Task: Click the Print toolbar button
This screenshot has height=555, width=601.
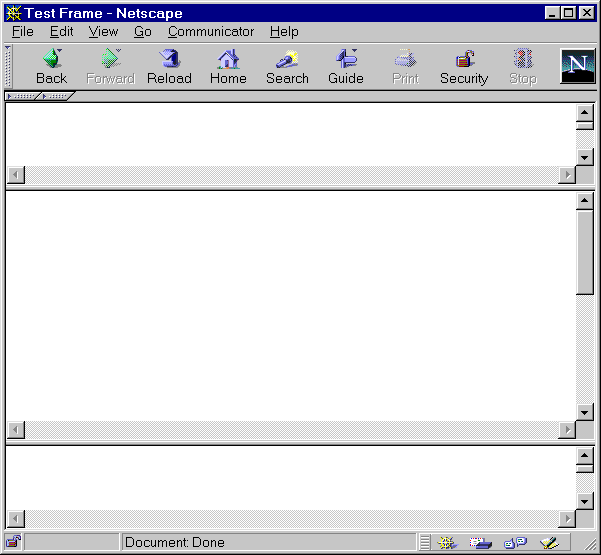Action: [x=406, y=67]
